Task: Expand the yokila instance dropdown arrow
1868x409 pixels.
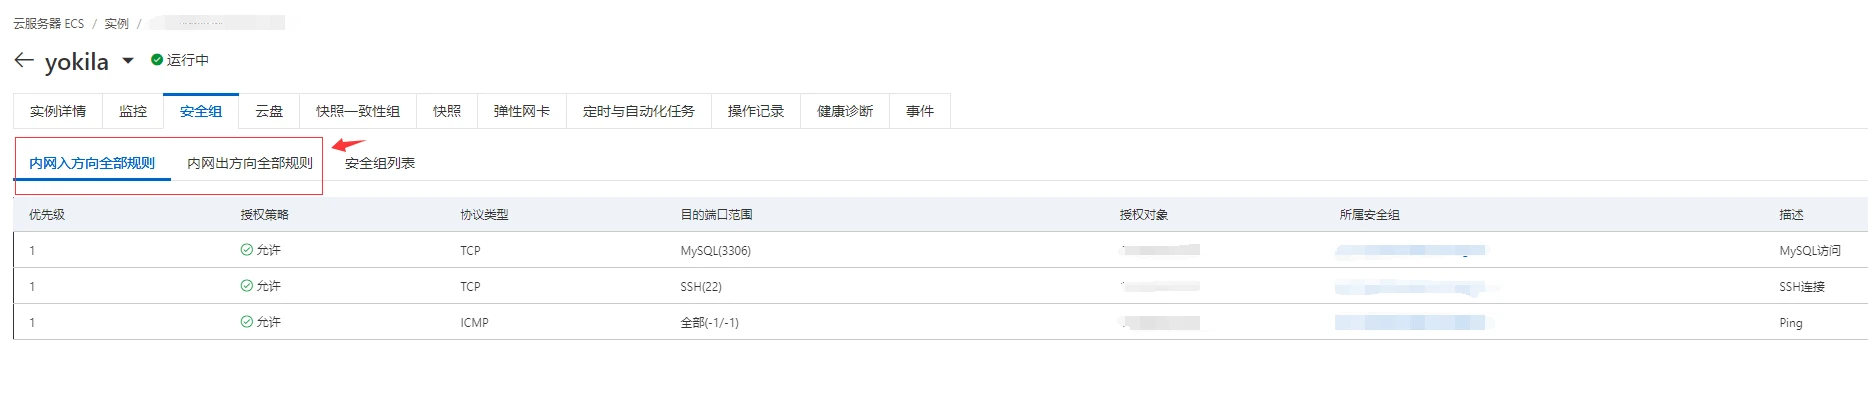Action: (128, 61)
